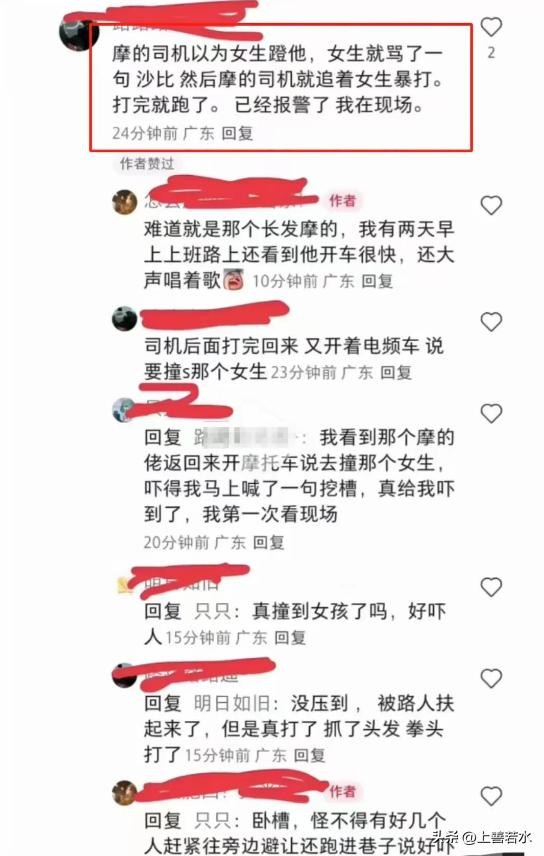Screen dimensions: 544x856
Task: Like the bottom 卧槽 author reply
Action: coord(490,796)
